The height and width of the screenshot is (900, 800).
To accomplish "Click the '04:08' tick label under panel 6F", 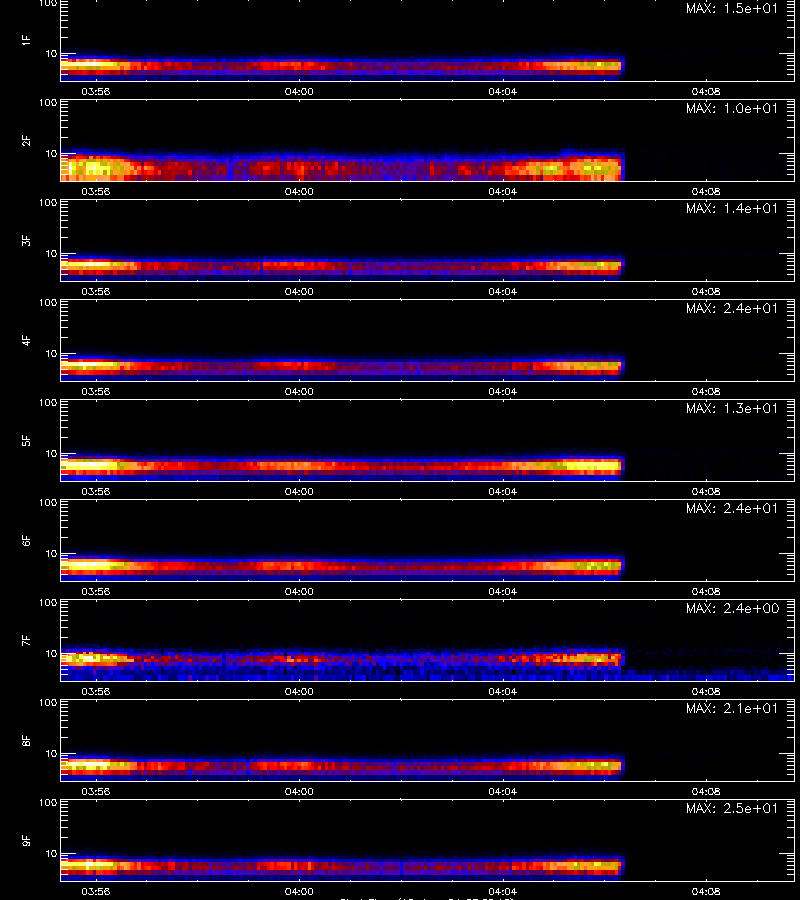I will (x=706, y=592).
